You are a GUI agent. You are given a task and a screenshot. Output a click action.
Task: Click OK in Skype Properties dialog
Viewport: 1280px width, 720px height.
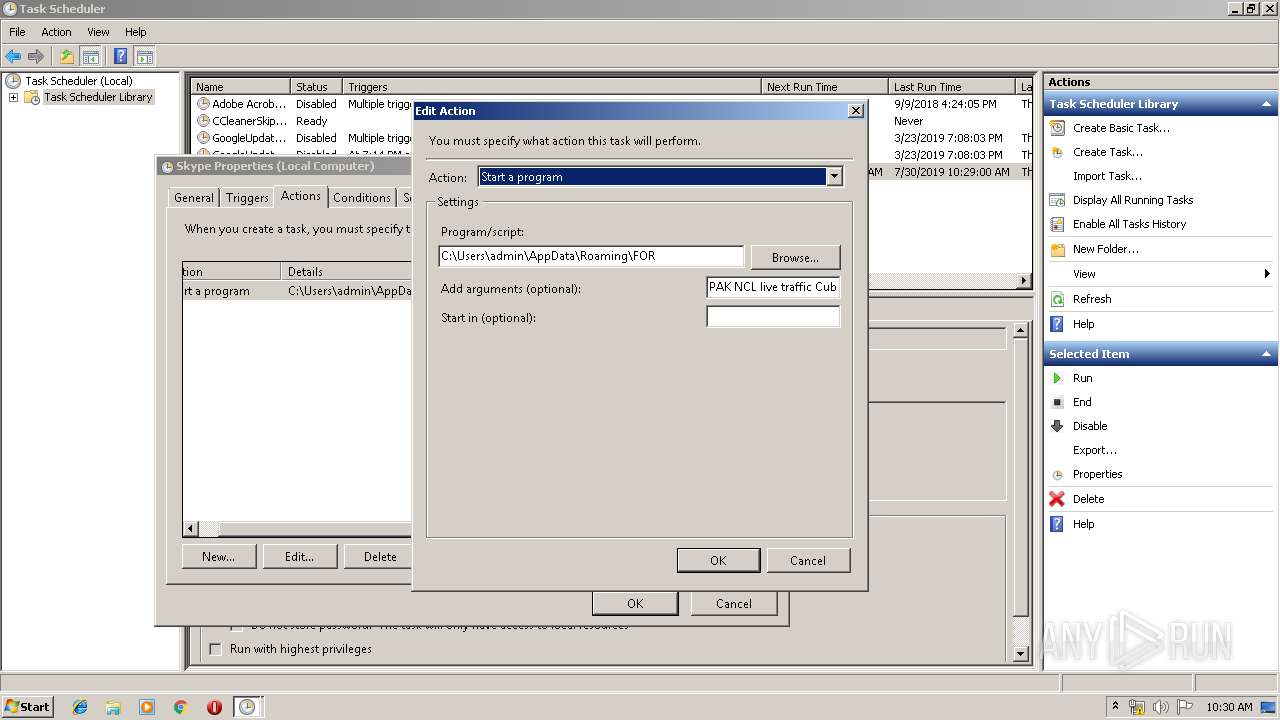(635, 603)
